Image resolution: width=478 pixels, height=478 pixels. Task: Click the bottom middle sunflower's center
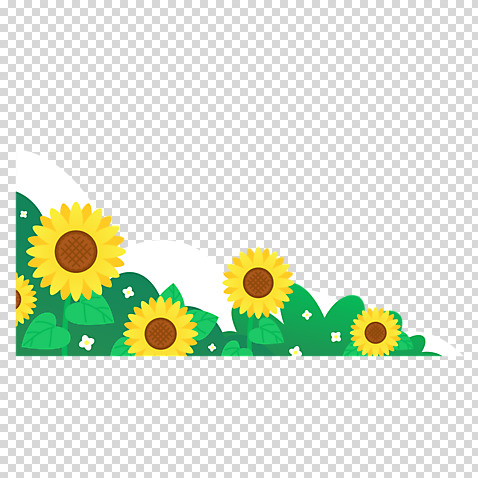160,334
